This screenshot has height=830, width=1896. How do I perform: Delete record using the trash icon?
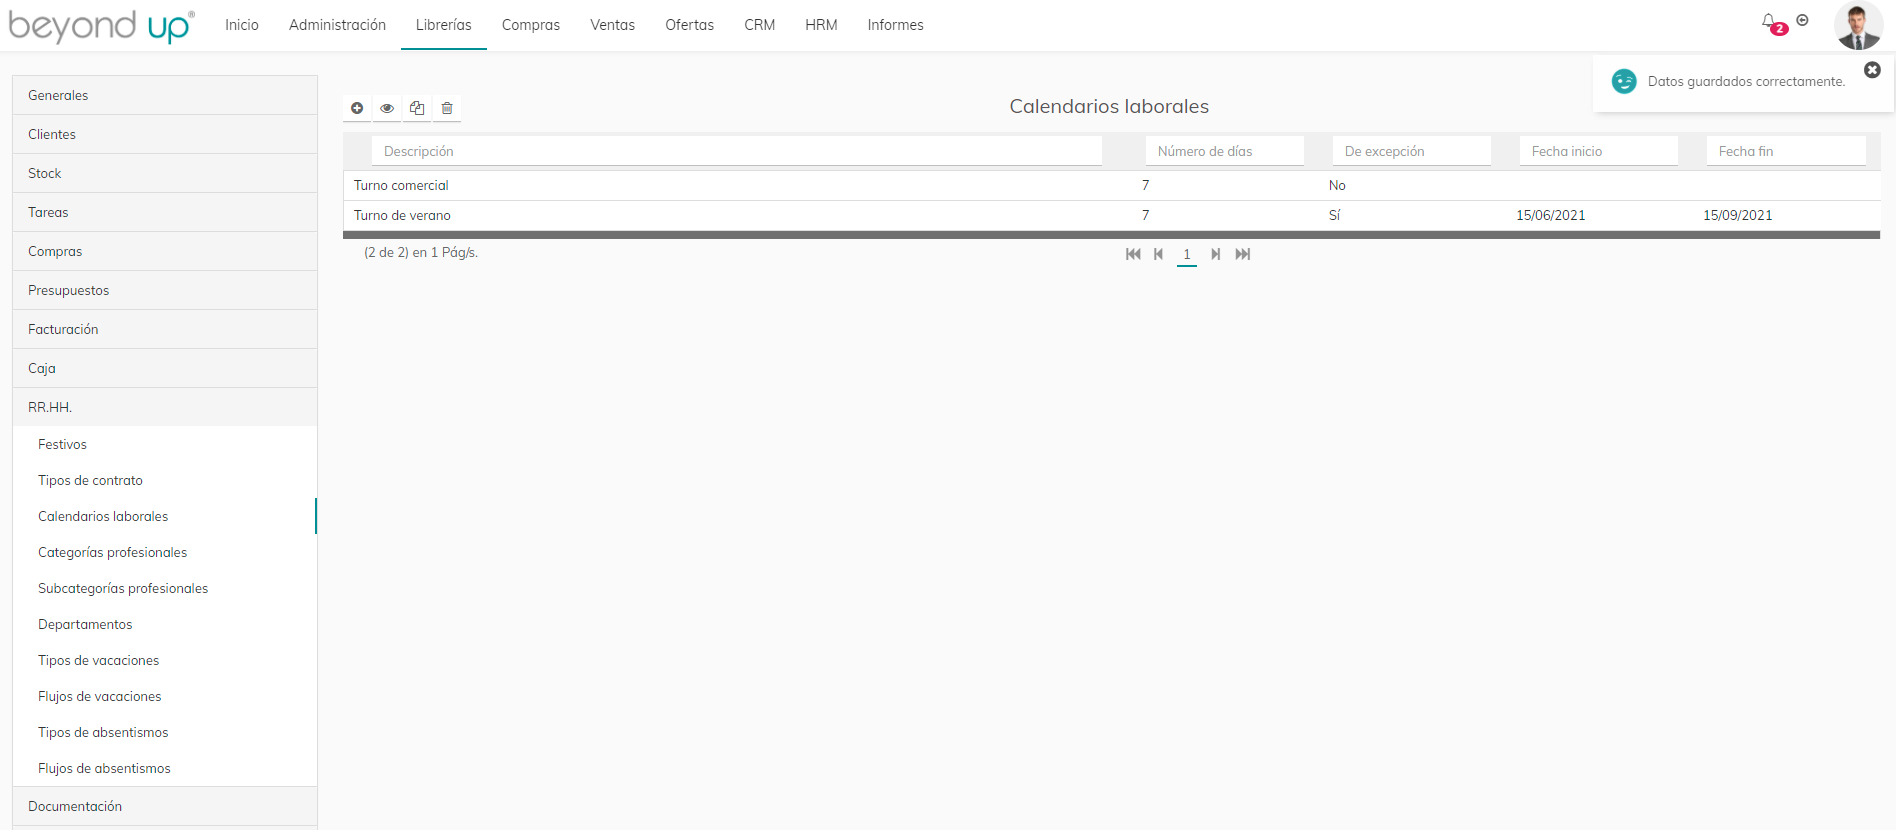tap(447, 108)
